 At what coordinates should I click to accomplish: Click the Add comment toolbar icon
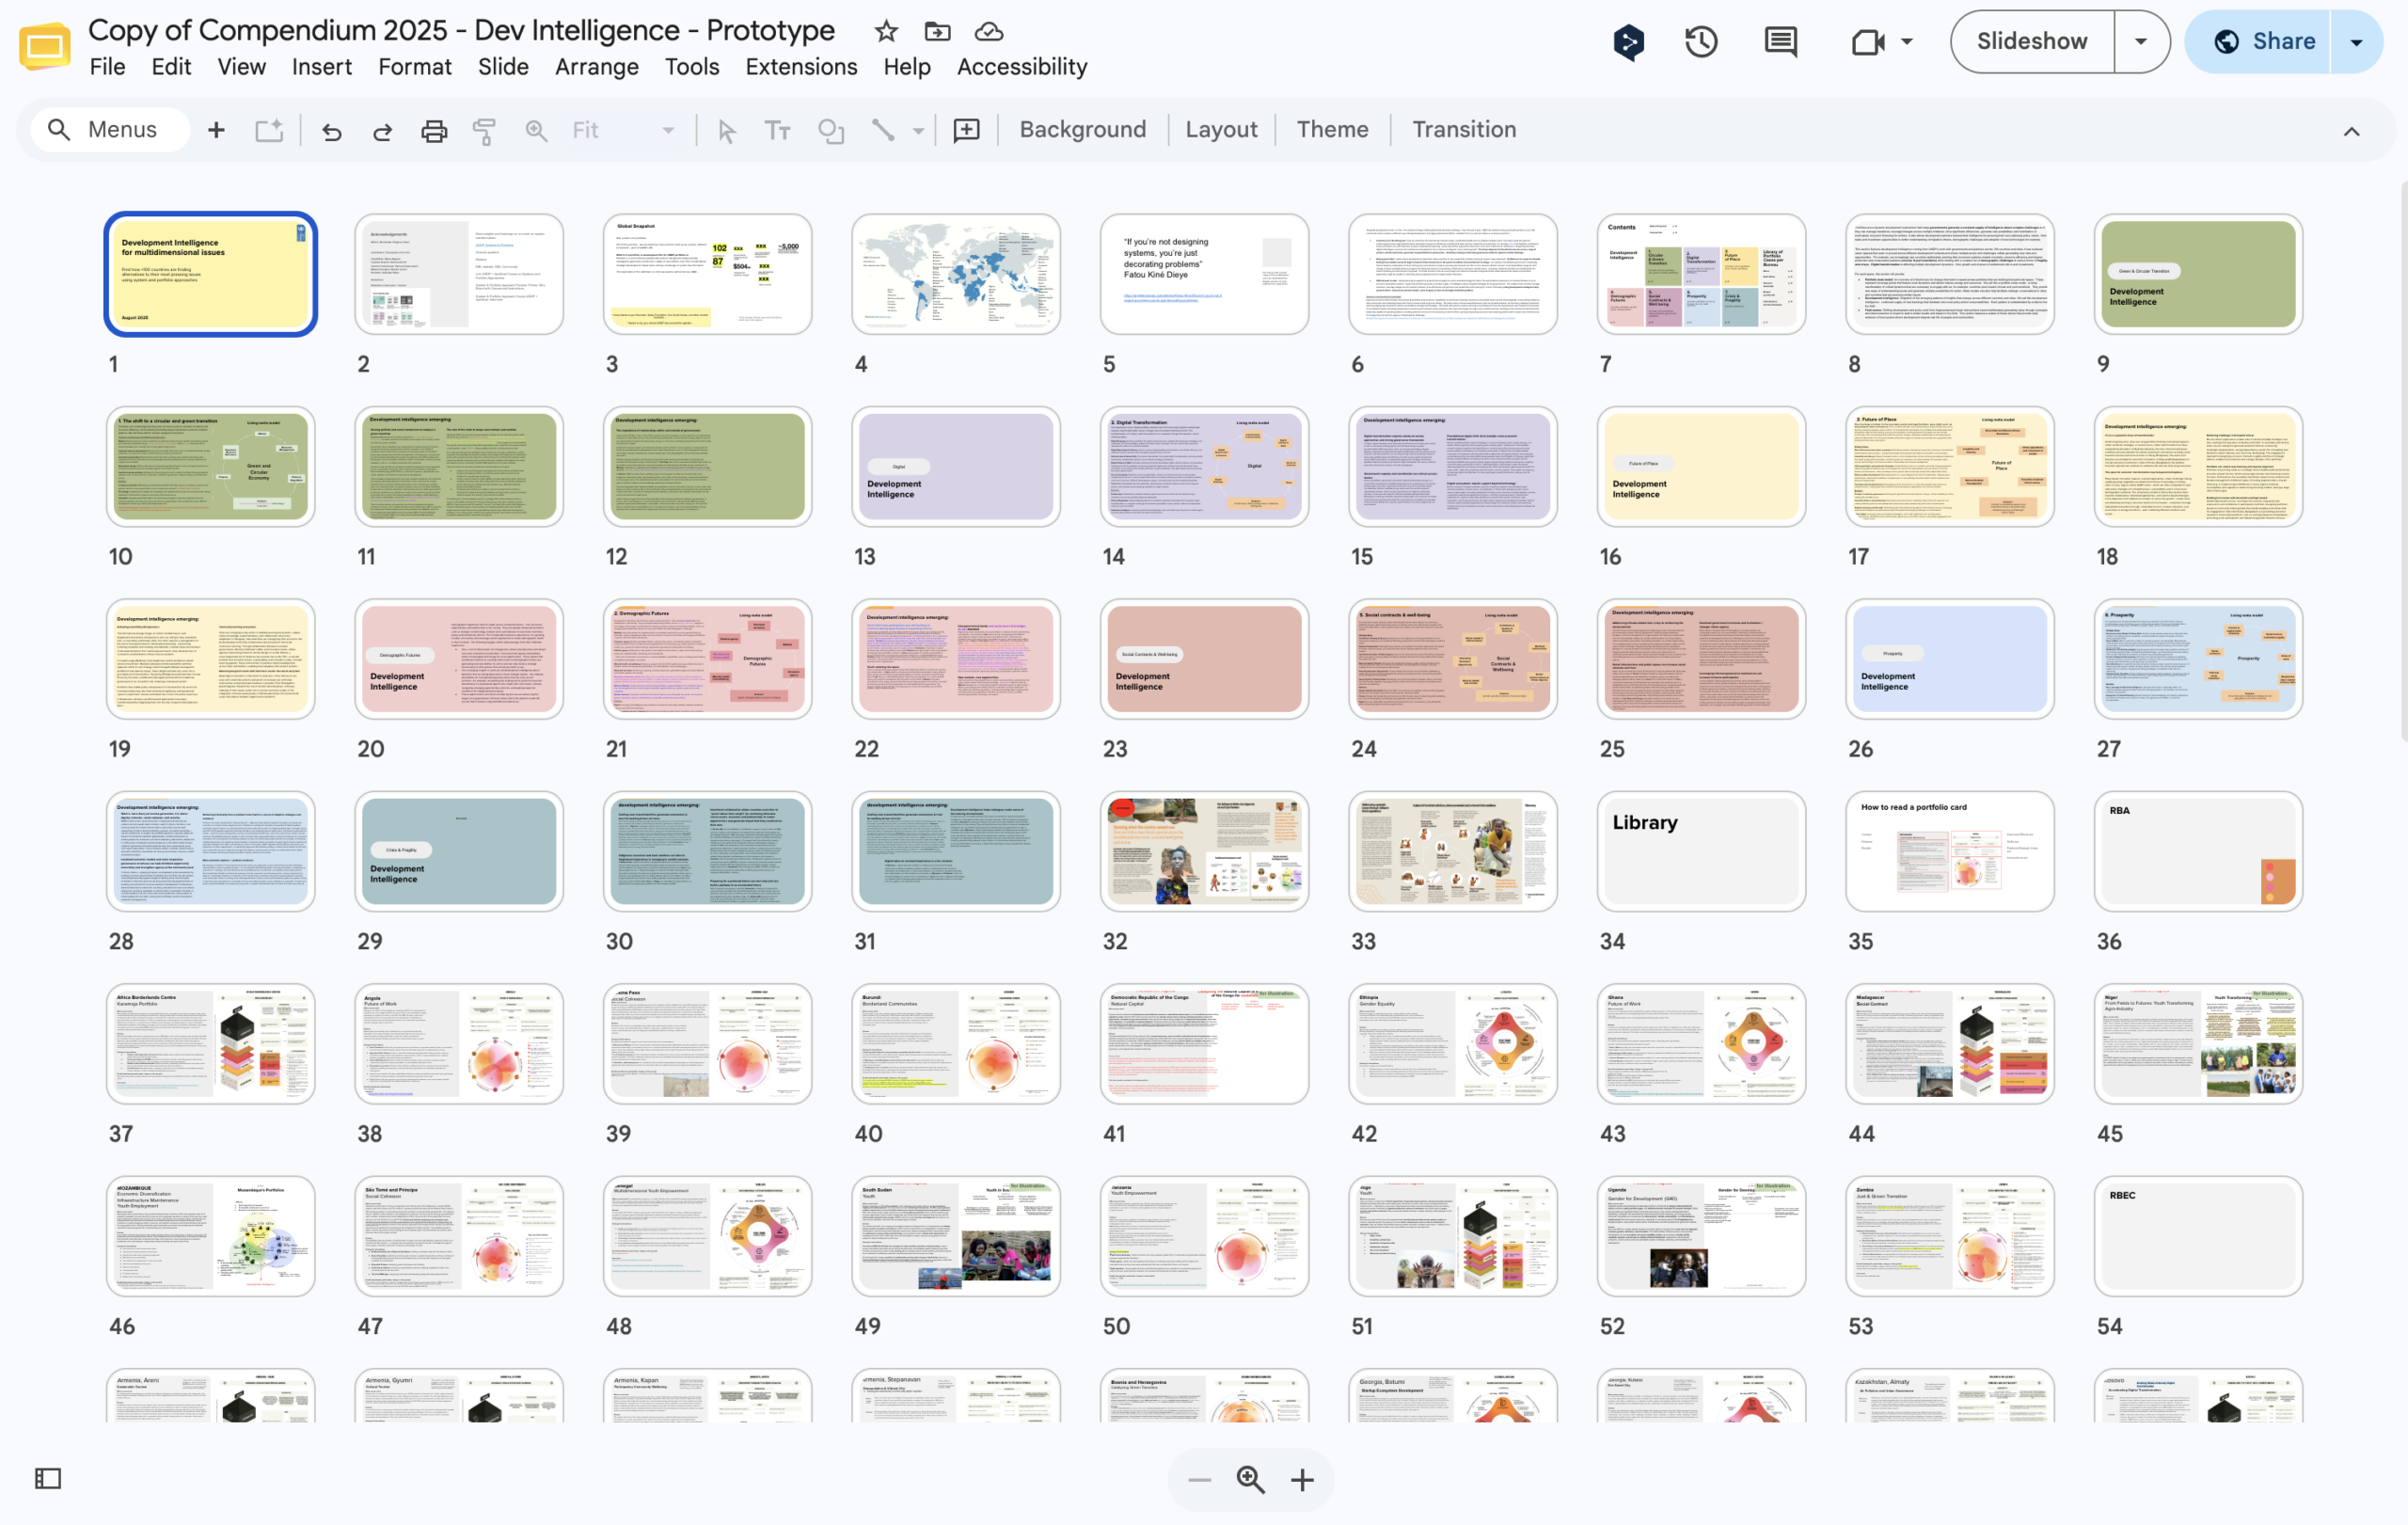(966, 131)
